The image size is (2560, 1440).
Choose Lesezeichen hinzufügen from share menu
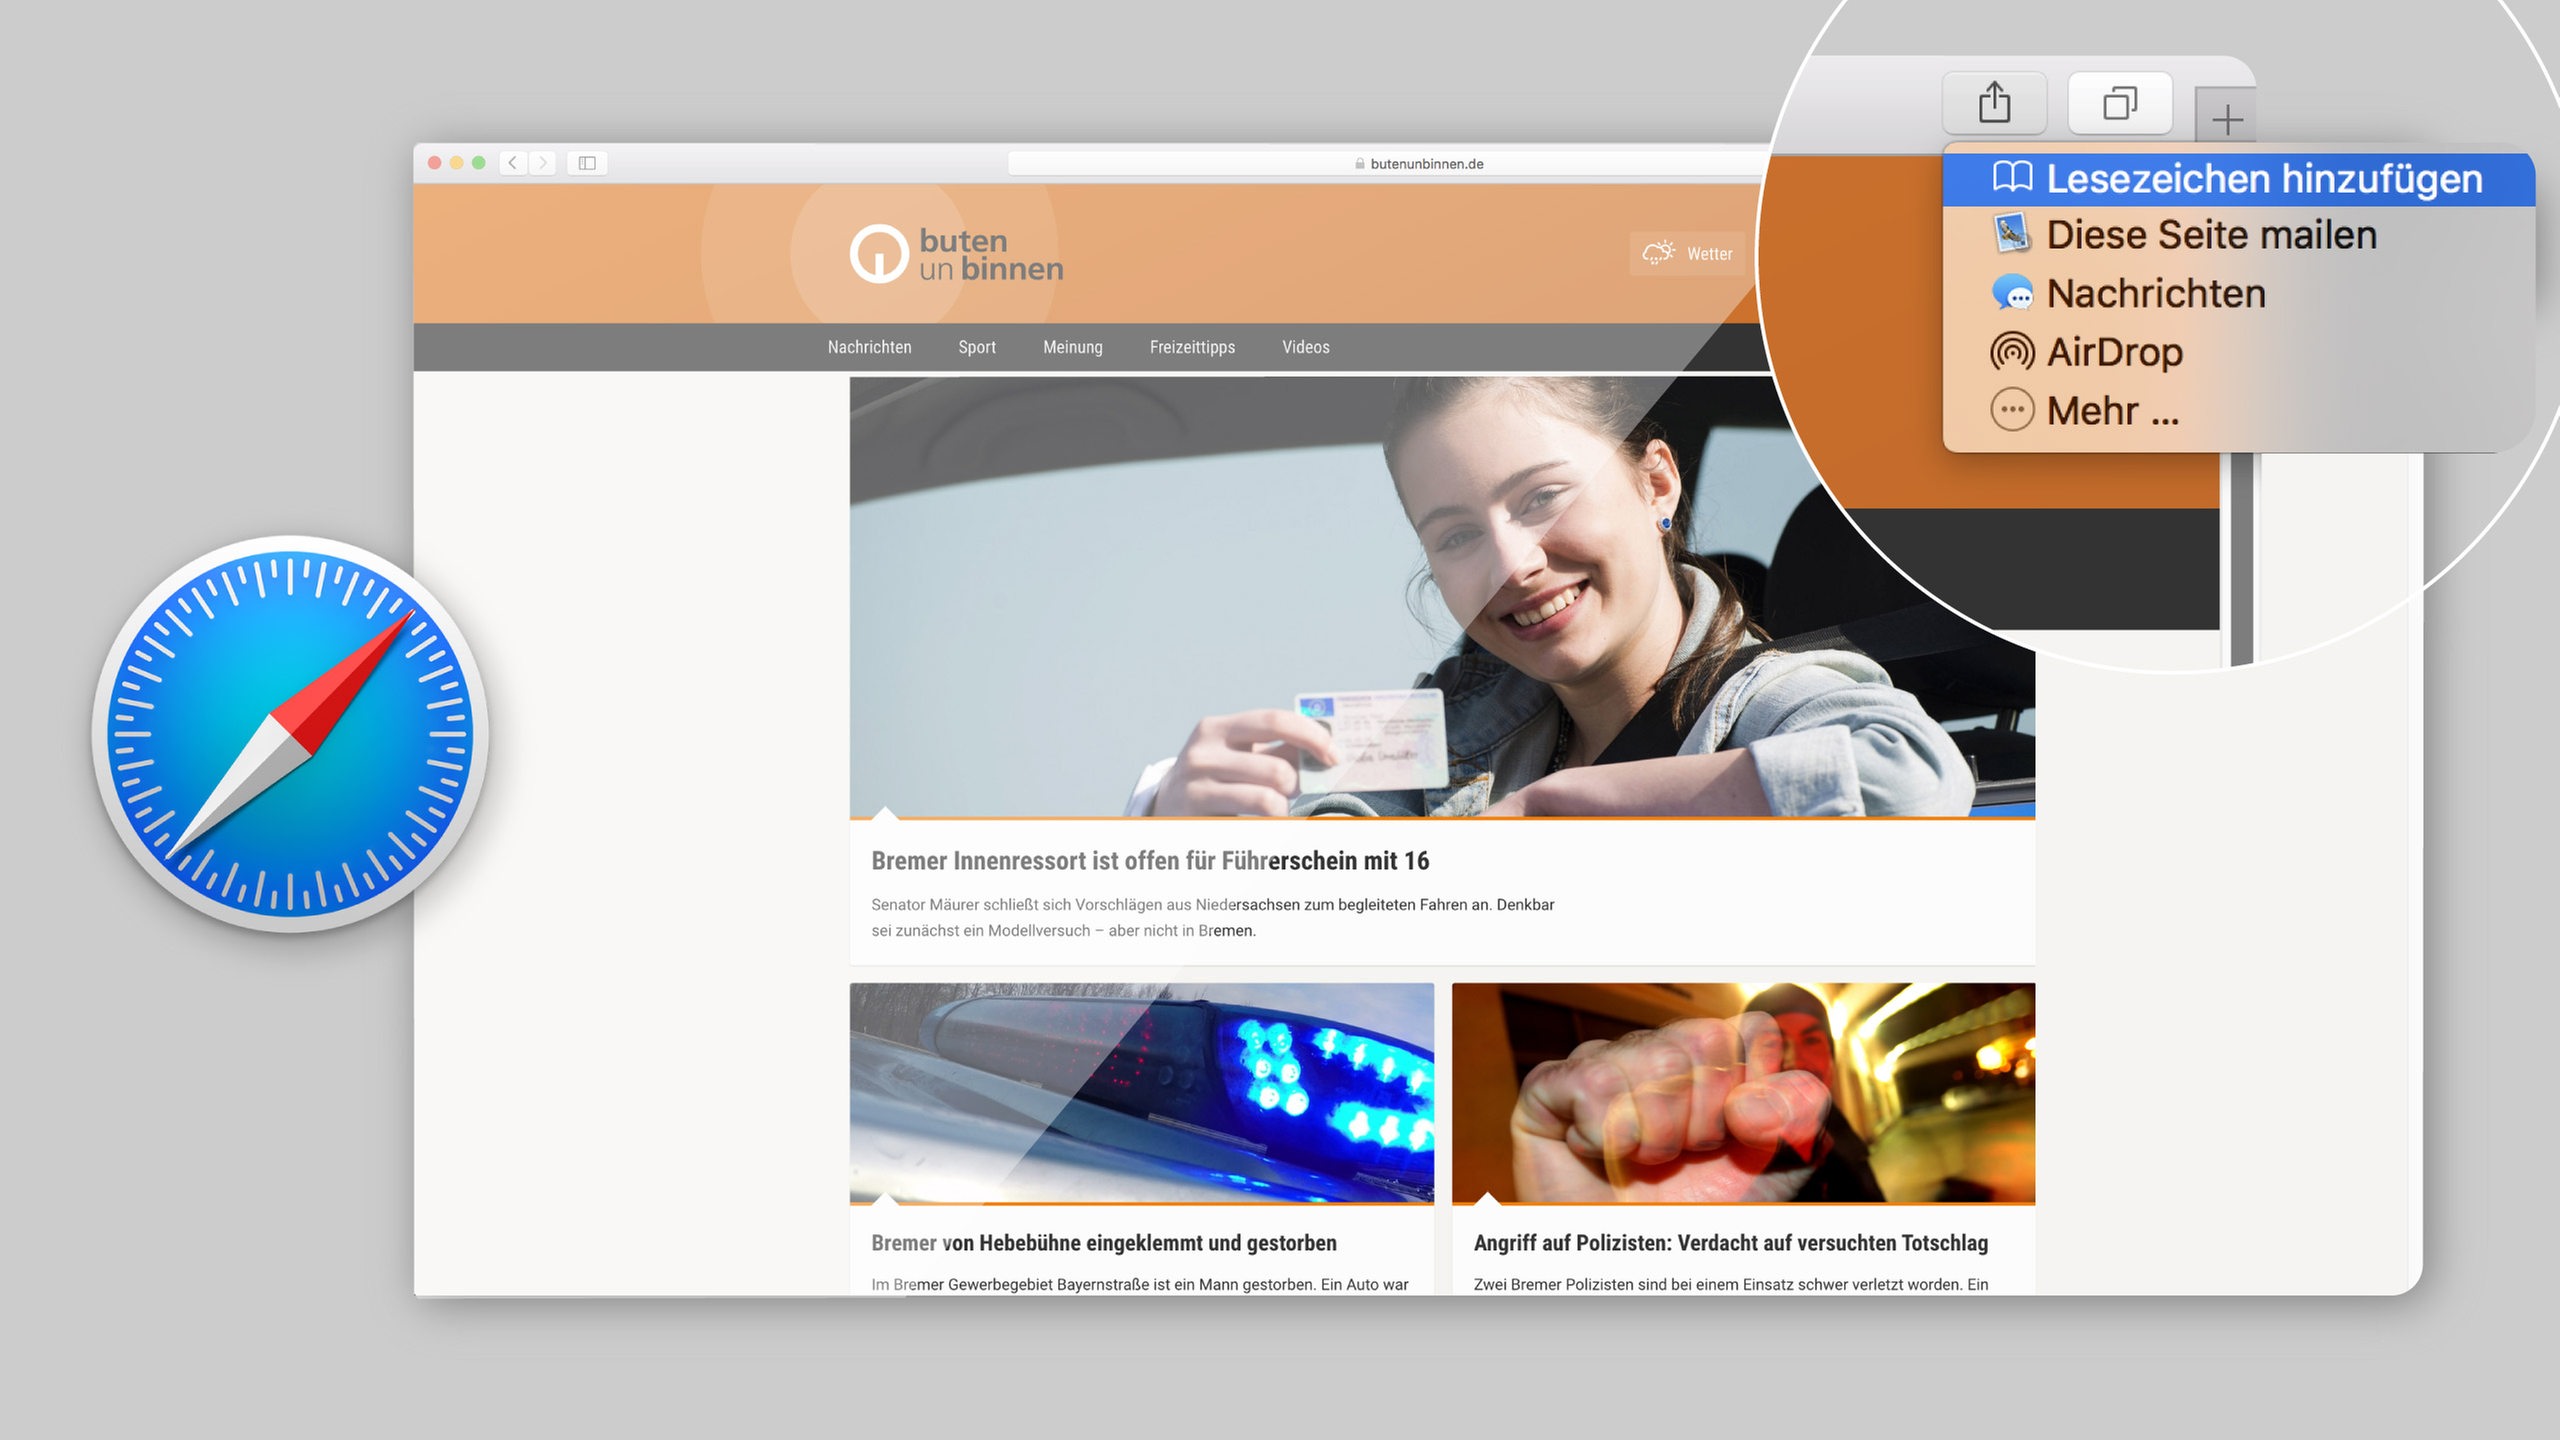[2238, 179]
